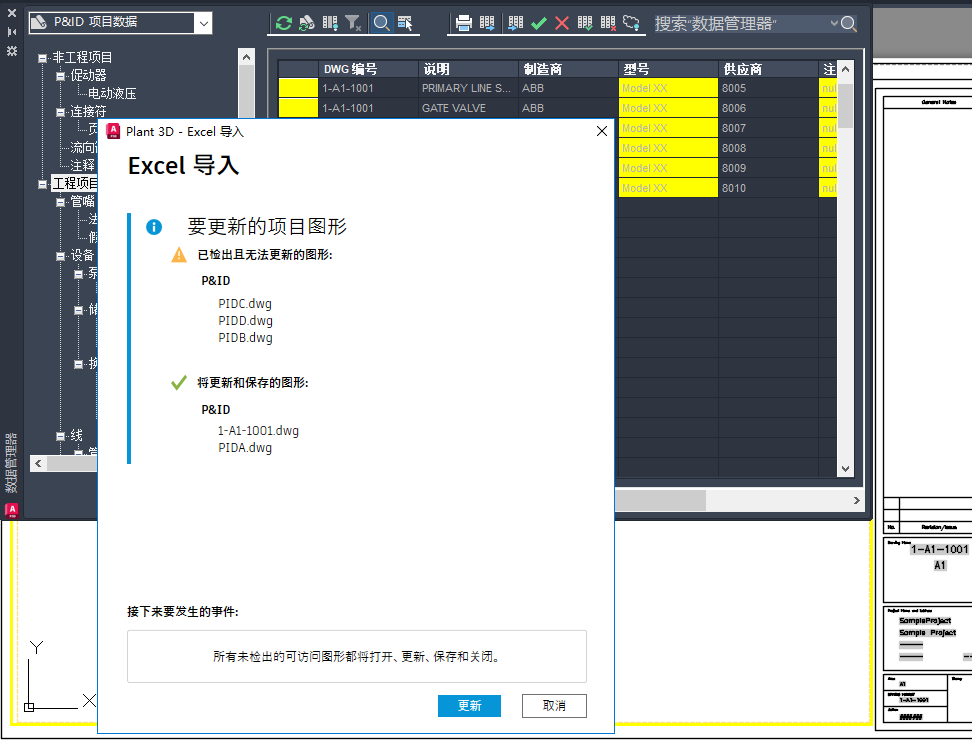Collapse the 线 tree node
The image size is (972, 741).
point(60,435)
